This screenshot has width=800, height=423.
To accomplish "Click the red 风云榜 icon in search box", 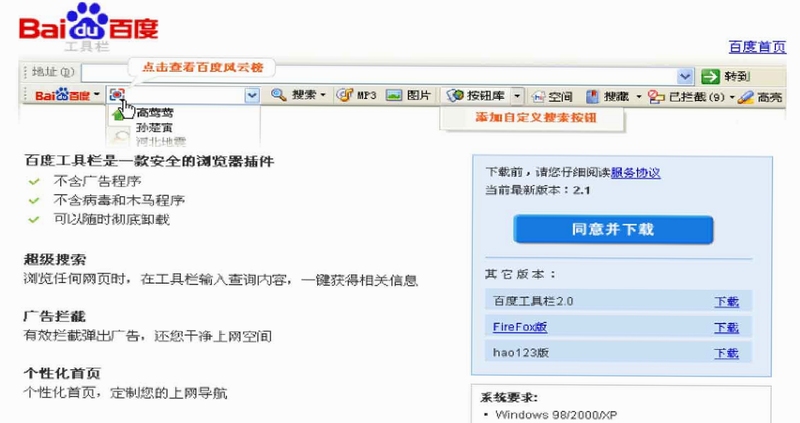I will point(117,94).
